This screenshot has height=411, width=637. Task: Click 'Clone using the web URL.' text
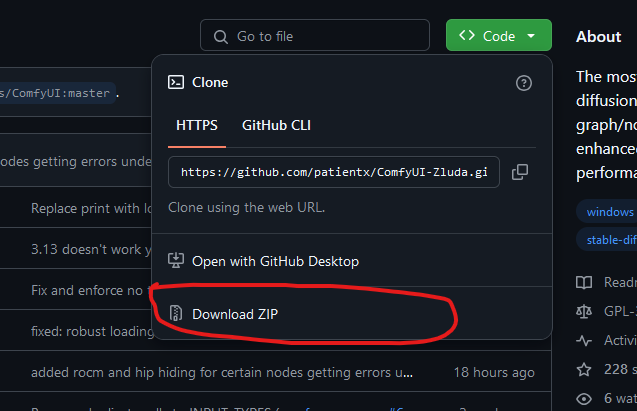(247, 208)
